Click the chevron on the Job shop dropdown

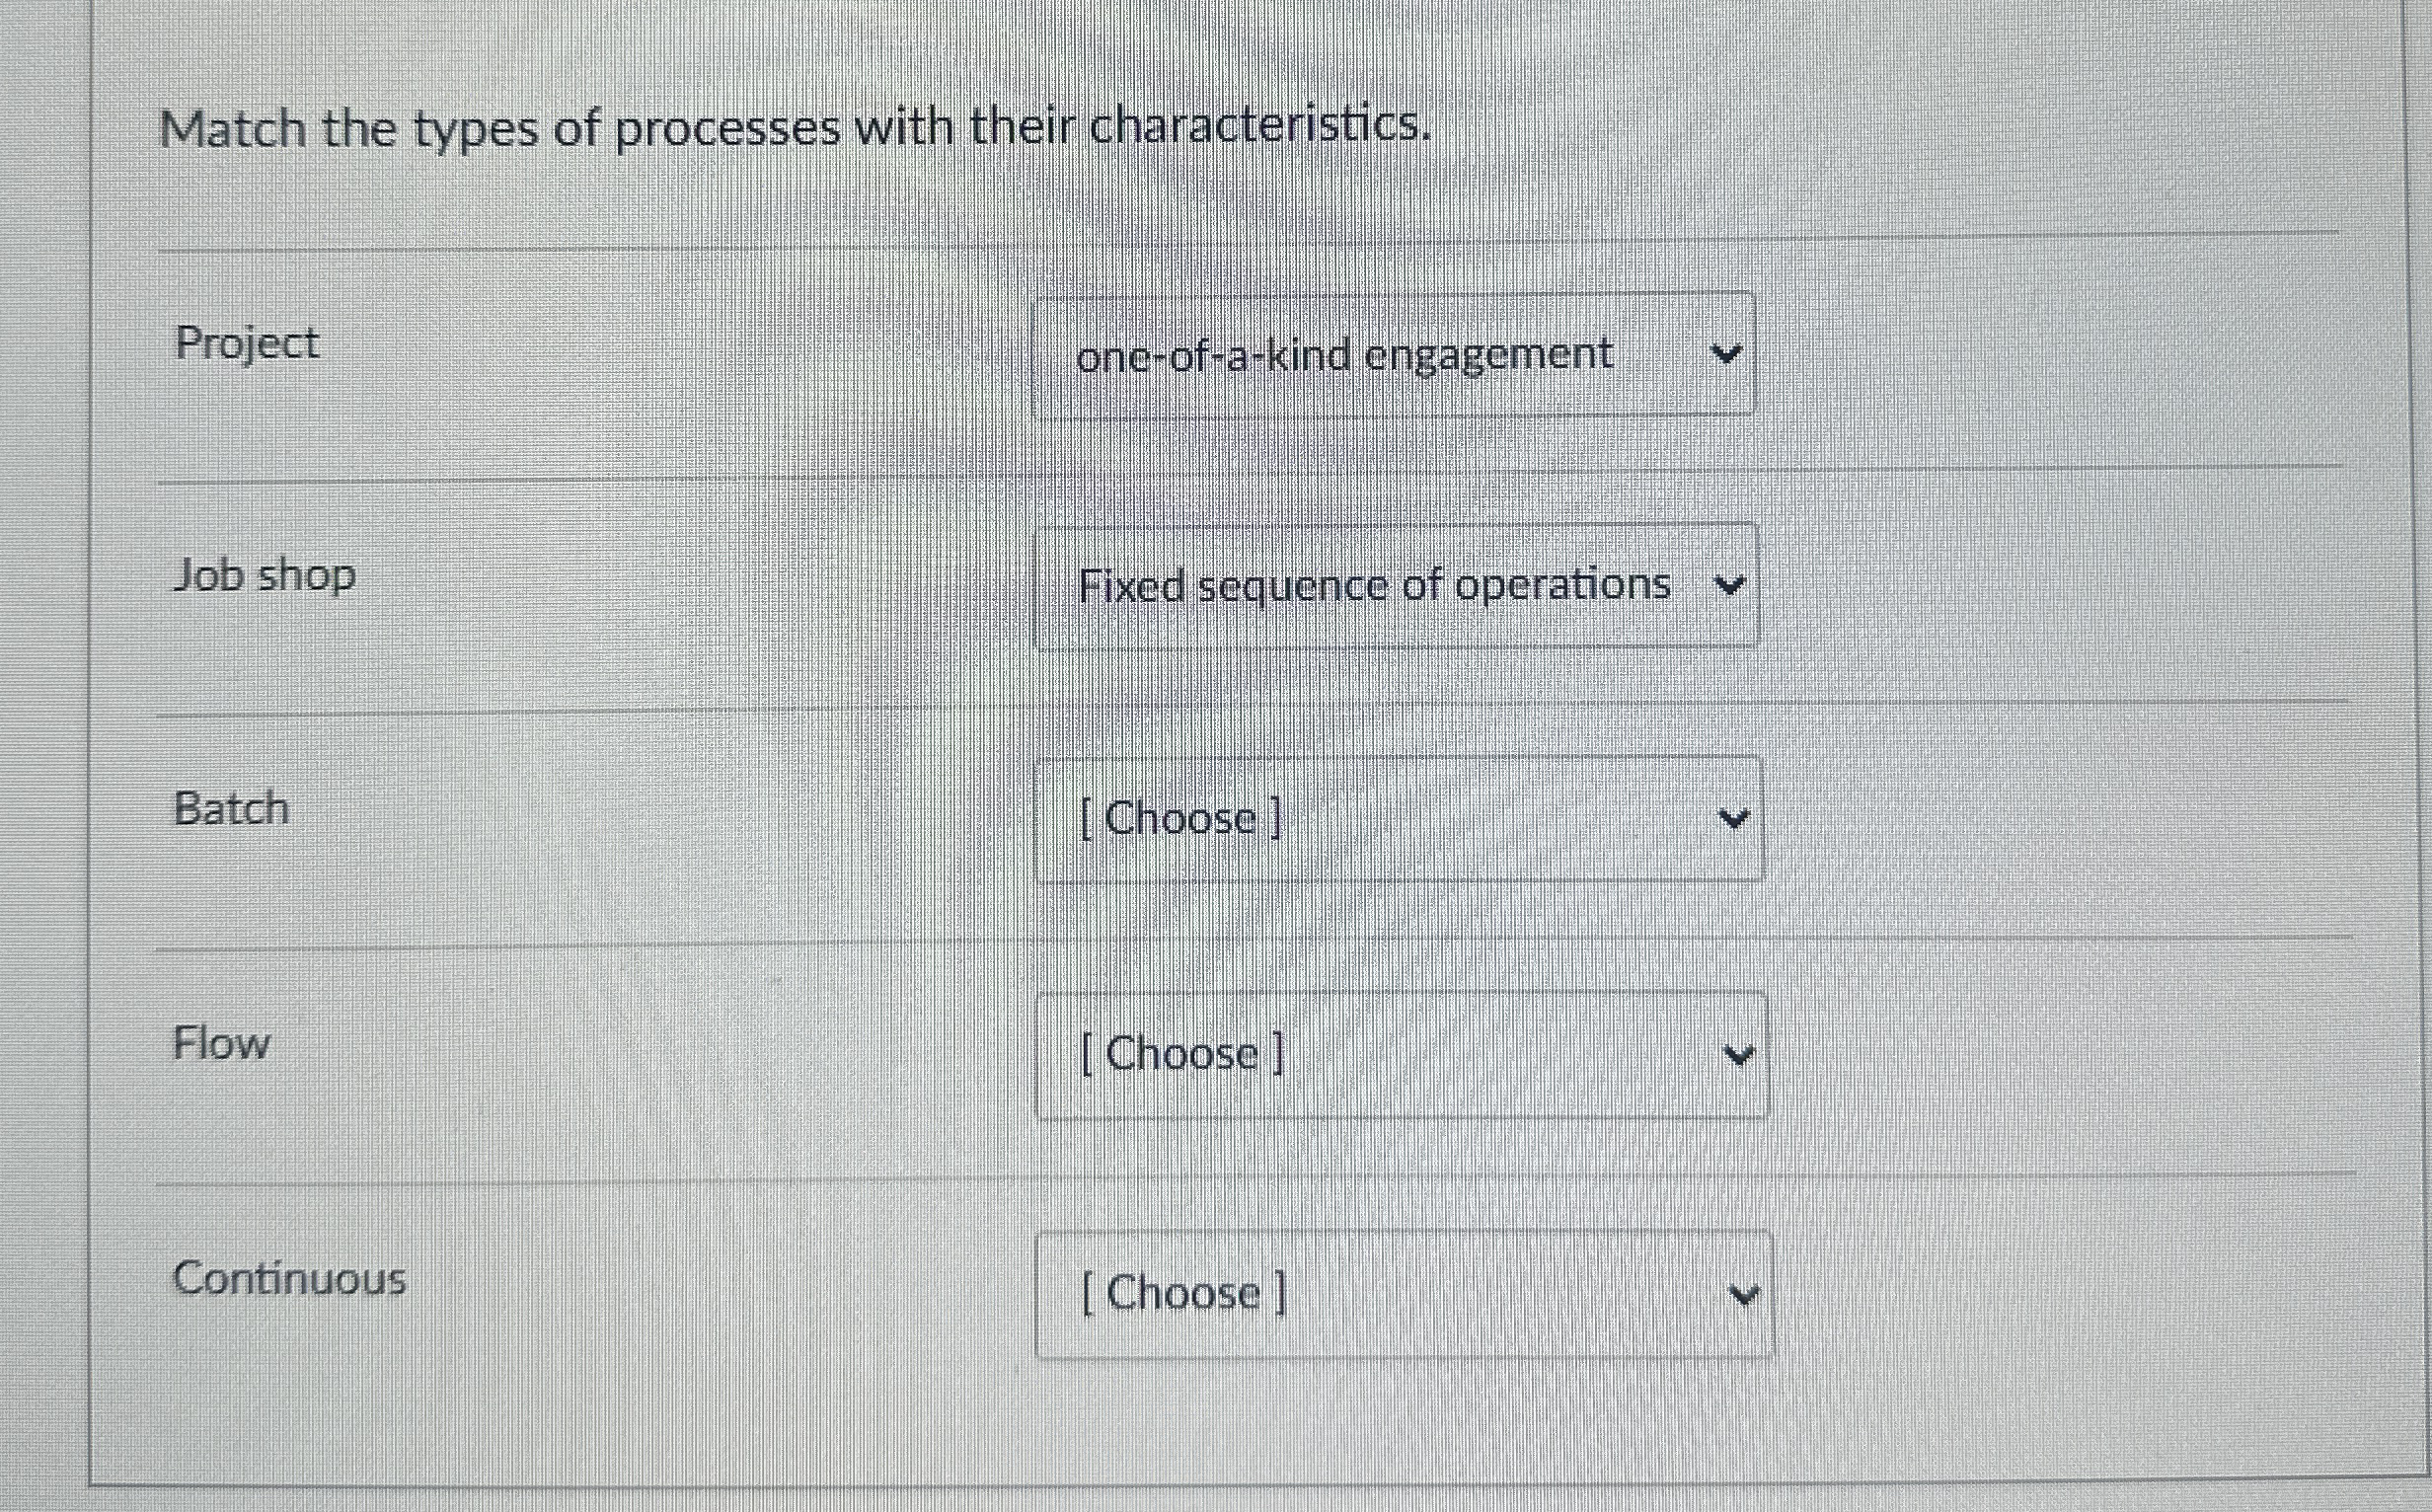point(1730,586)
